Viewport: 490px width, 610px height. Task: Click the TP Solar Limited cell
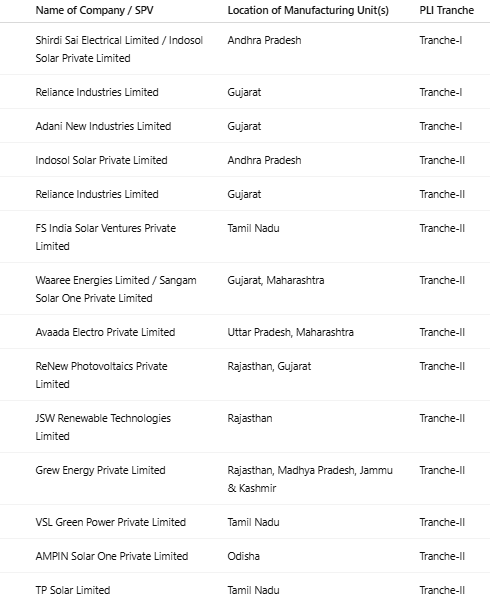[x=73, y=590]
